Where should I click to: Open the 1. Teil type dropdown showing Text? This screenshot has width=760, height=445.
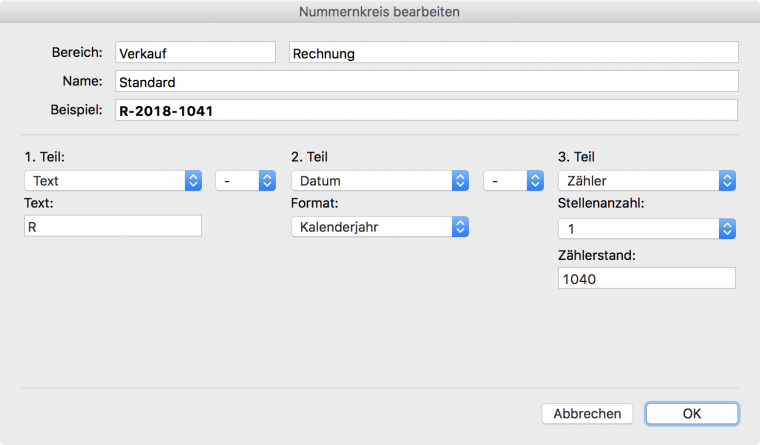tap(113, 181)
